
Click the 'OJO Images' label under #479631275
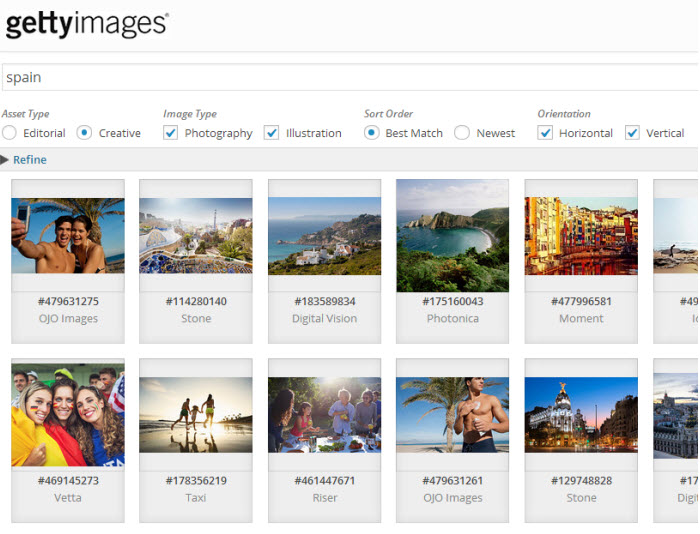click(x=68, y=318)
